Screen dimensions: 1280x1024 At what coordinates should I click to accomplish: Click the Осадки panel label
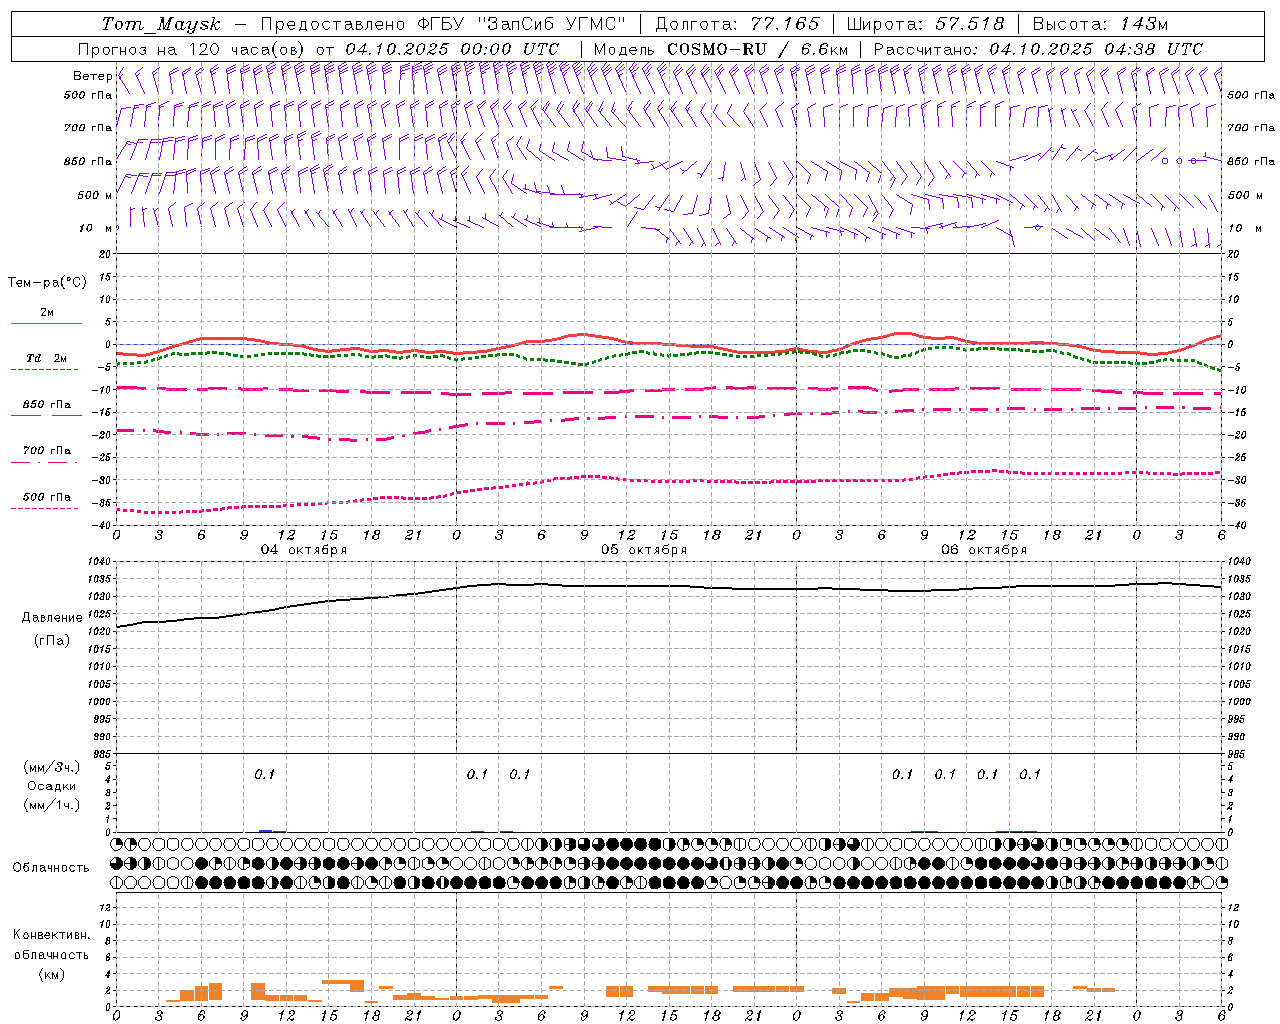52,786
